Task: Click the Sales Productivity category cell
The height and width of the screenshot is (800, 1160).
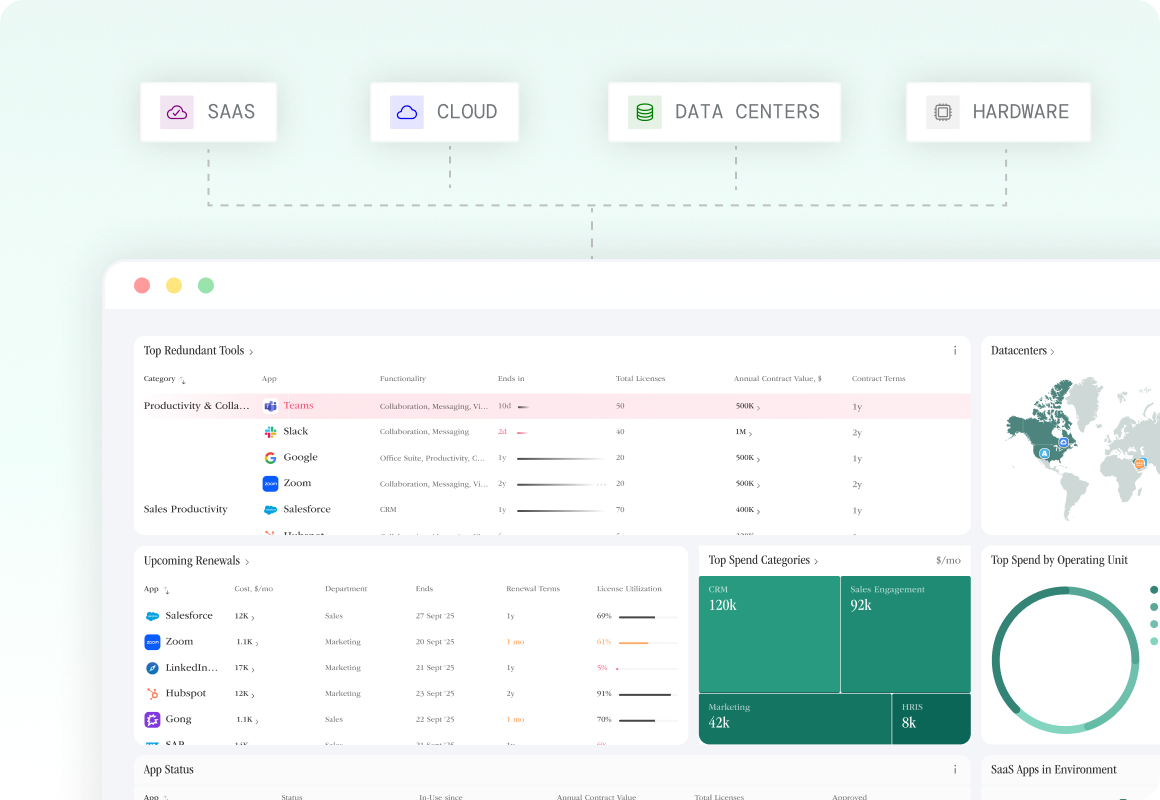Action: click(x=186, y=509)
